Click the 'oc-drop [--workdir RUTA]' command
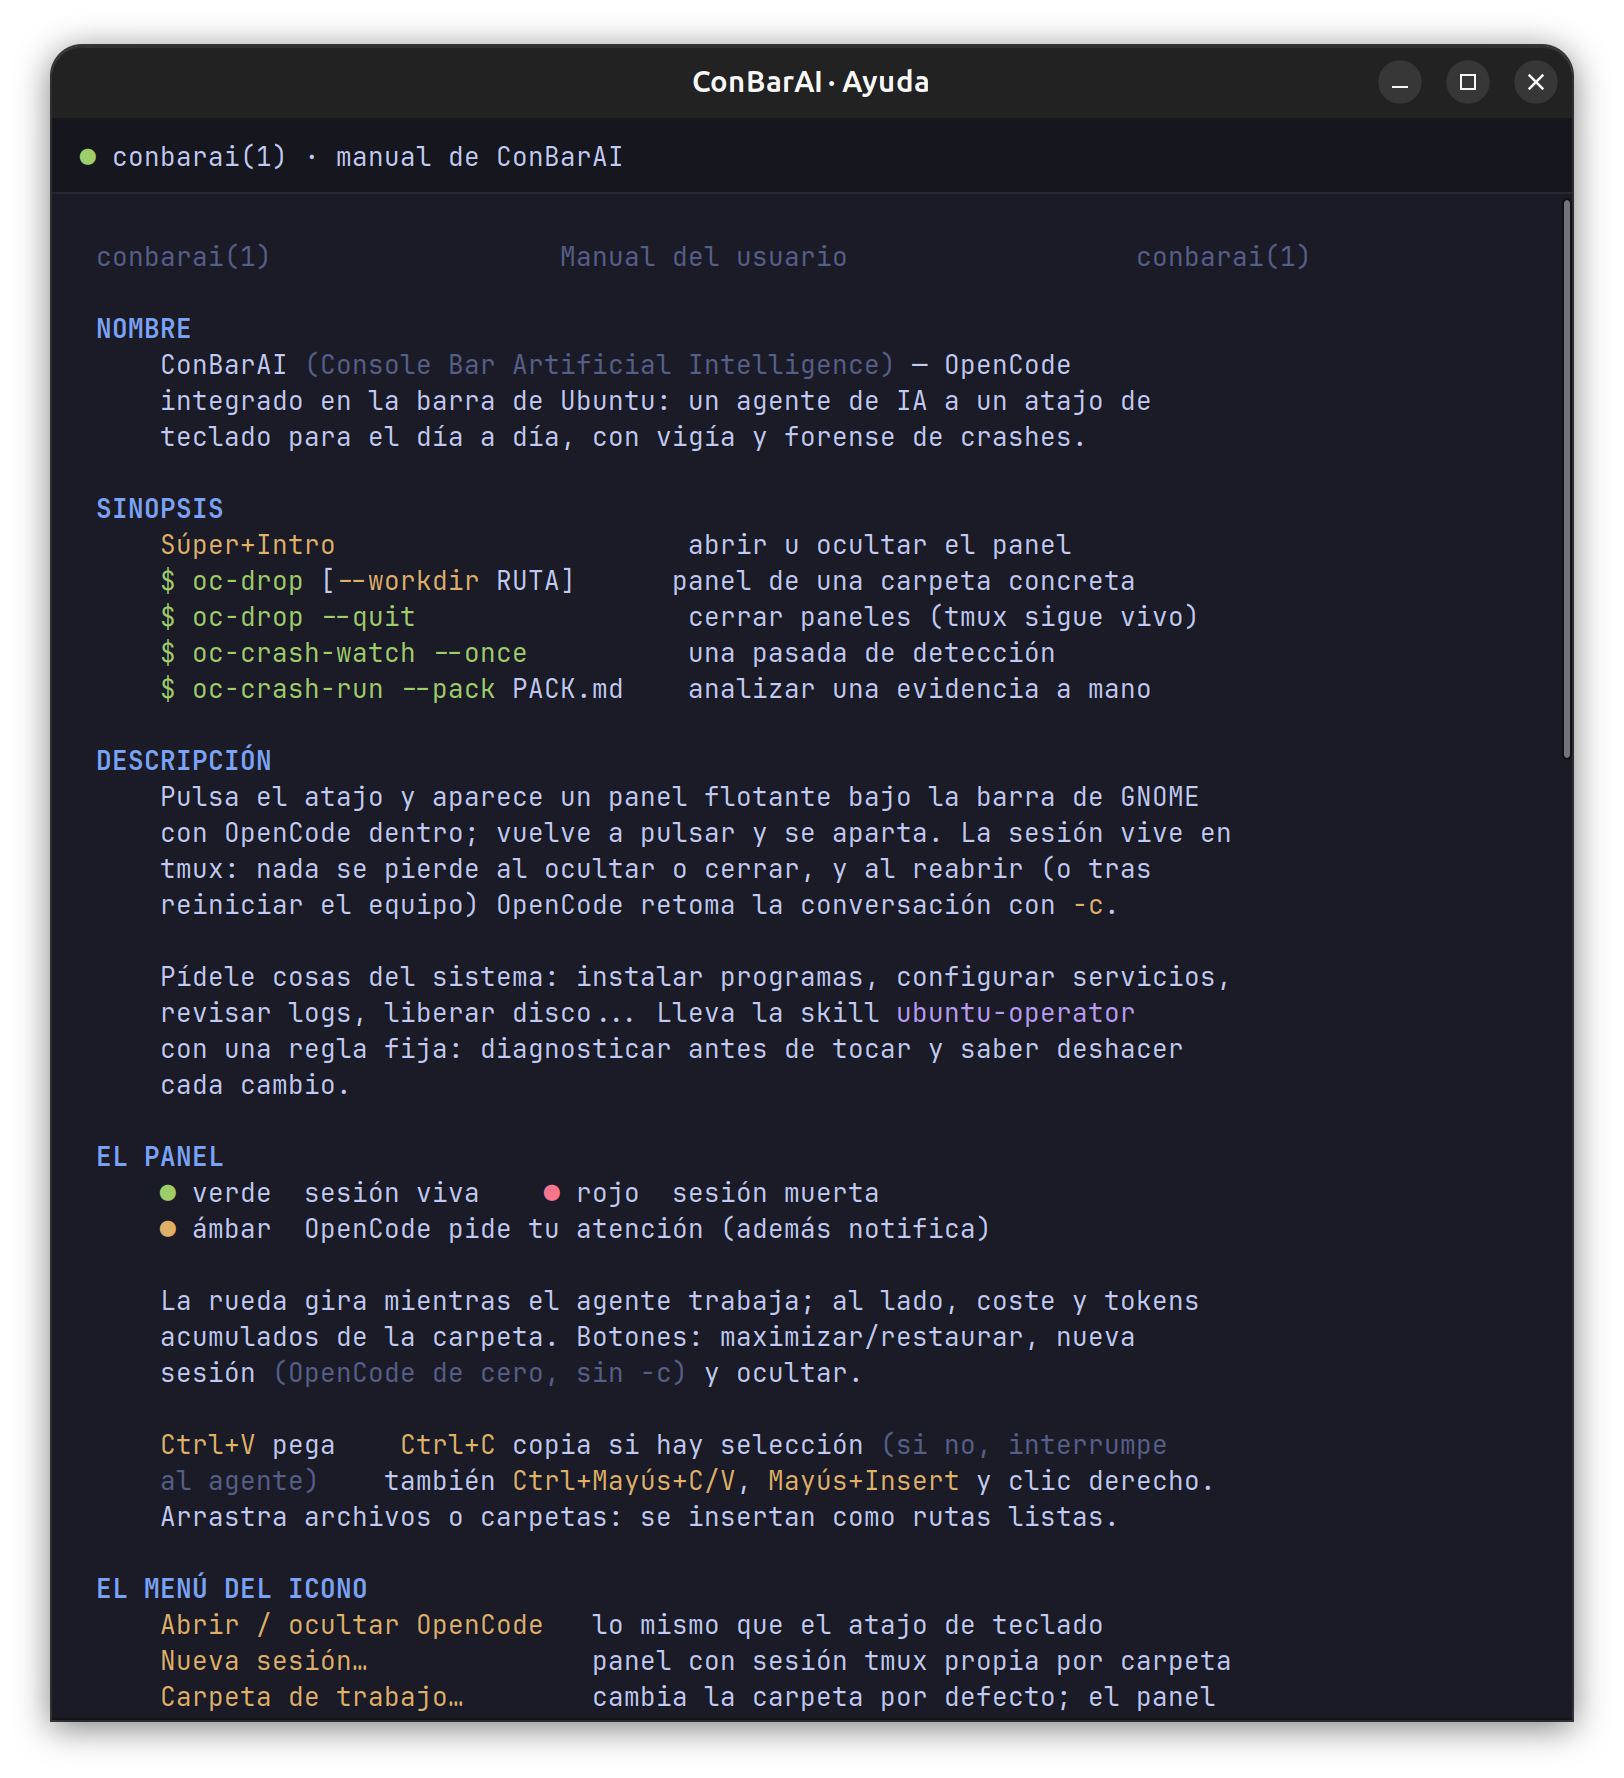 383,581
